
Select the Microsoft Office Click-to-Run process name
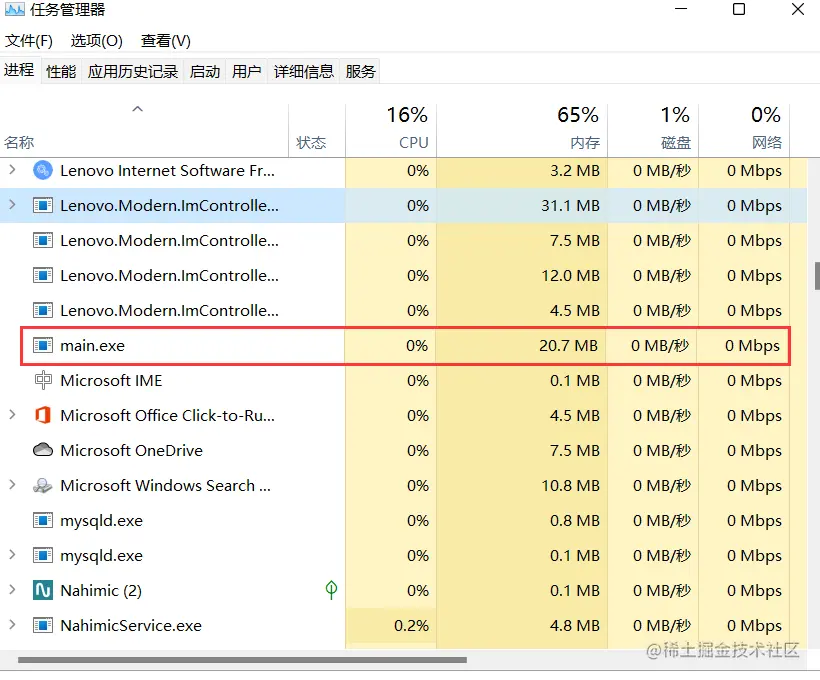tap(167, 415)
